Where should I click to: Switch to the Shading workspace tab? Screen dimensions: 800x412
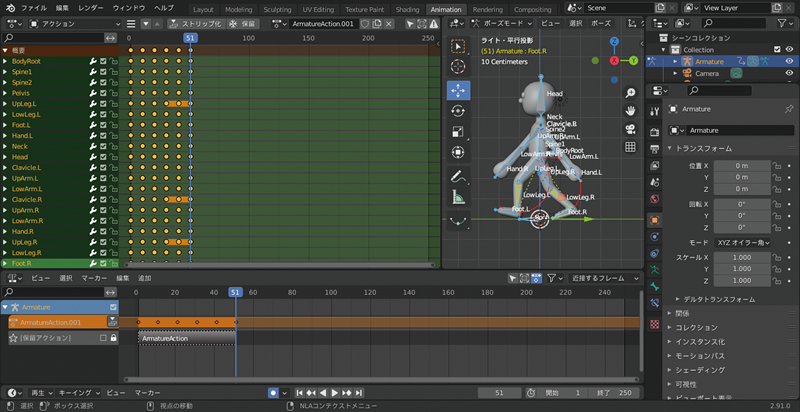407,10
